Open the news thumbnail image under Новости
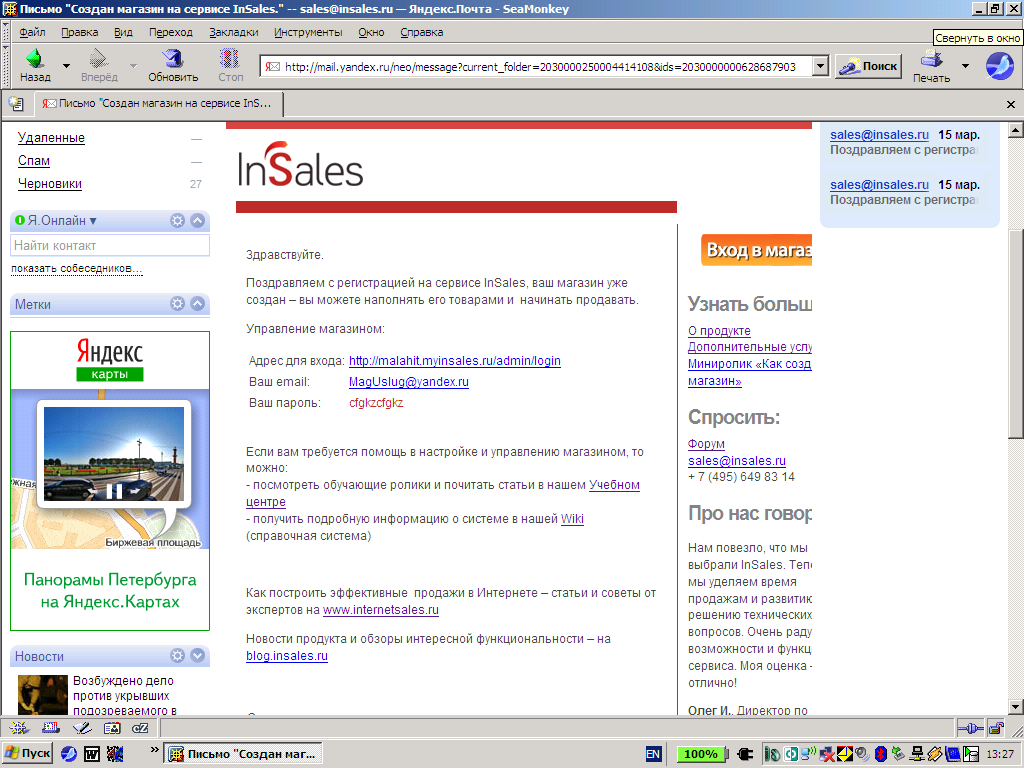The width and height of the screenshot is (1024, 768). 42,694
